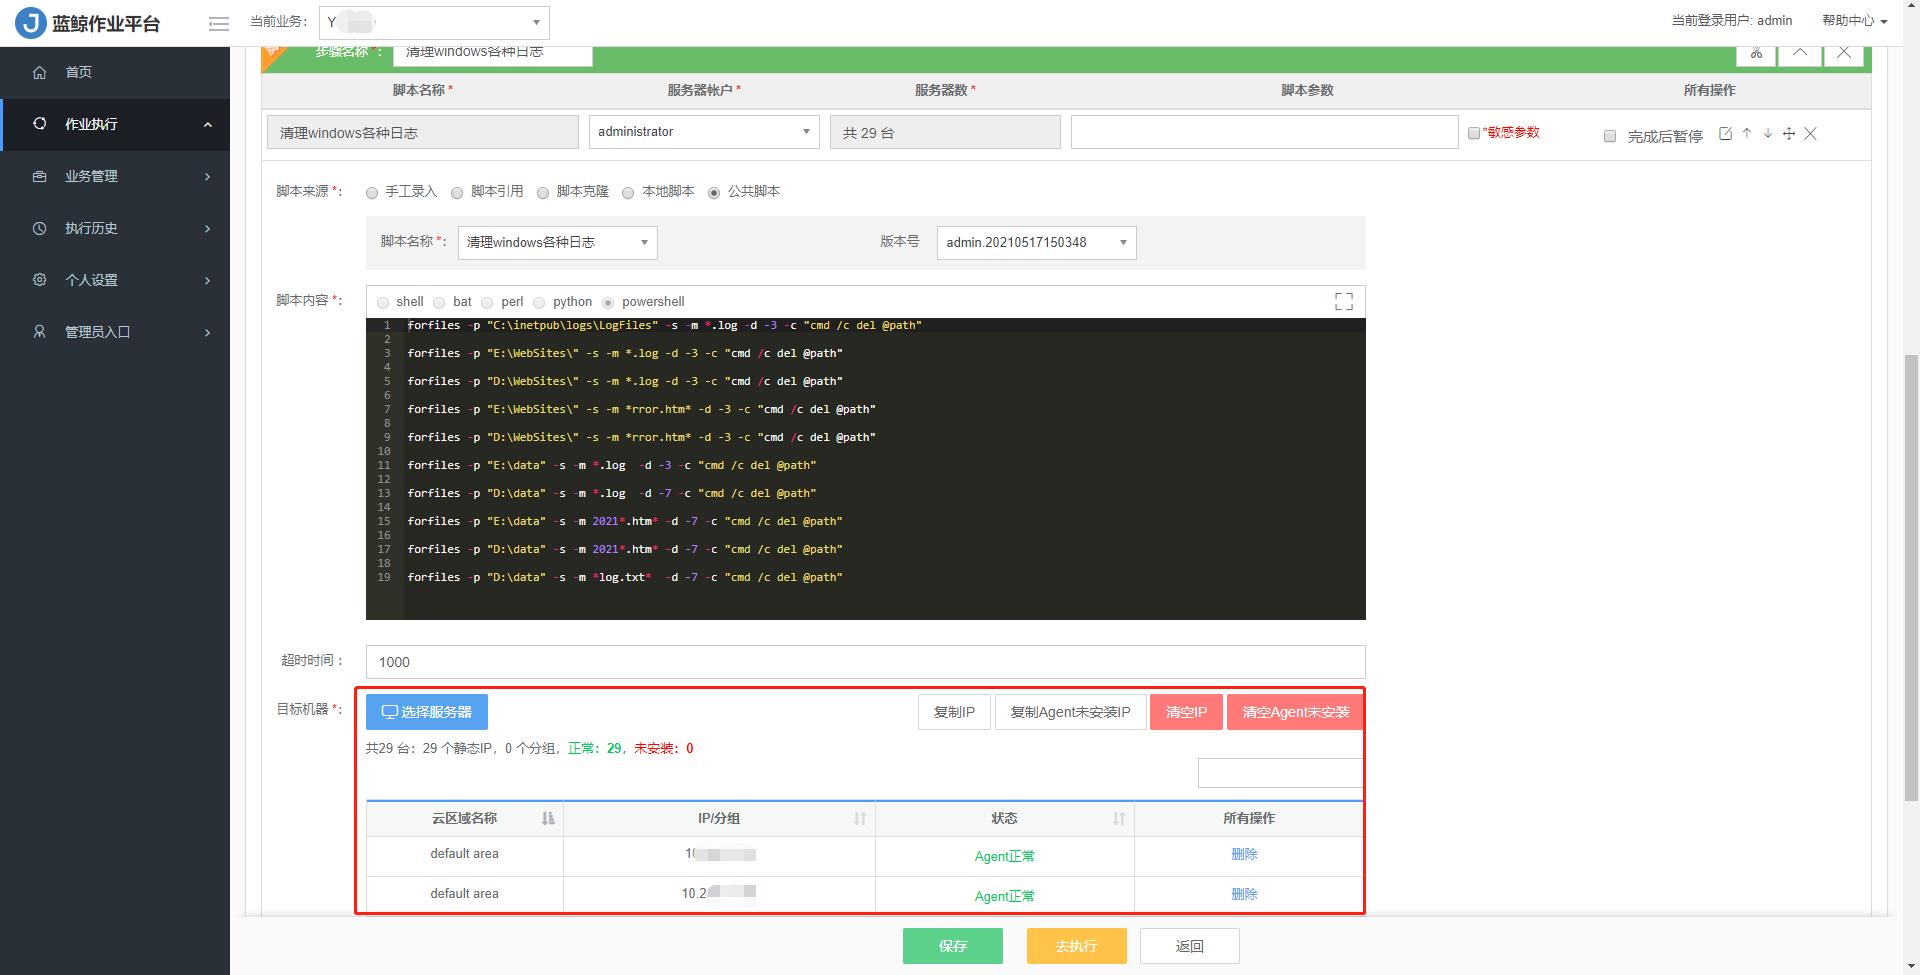The width and height of the screenshot is (1920, 975).
Task: Click the 去执行 execute button
Action: pyautogui.click(x=1076, y=945)
